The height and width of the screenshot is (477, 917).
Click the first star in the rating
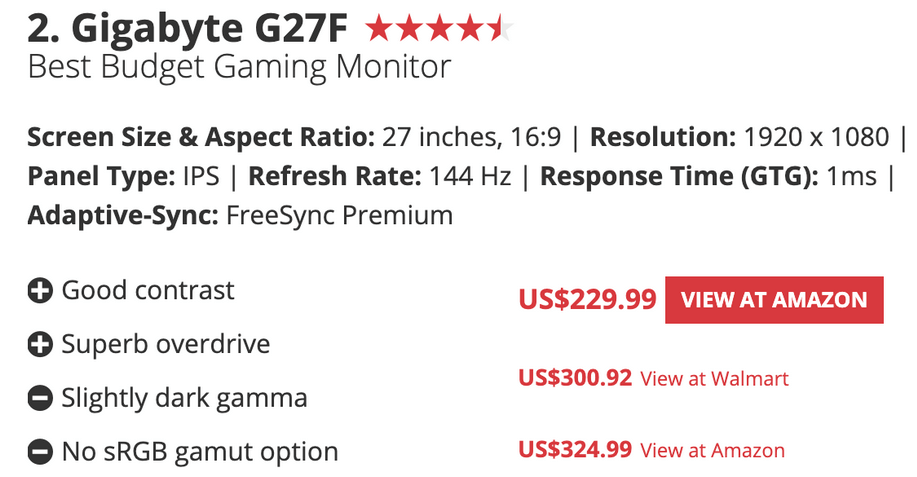click(x=379, y=29)
